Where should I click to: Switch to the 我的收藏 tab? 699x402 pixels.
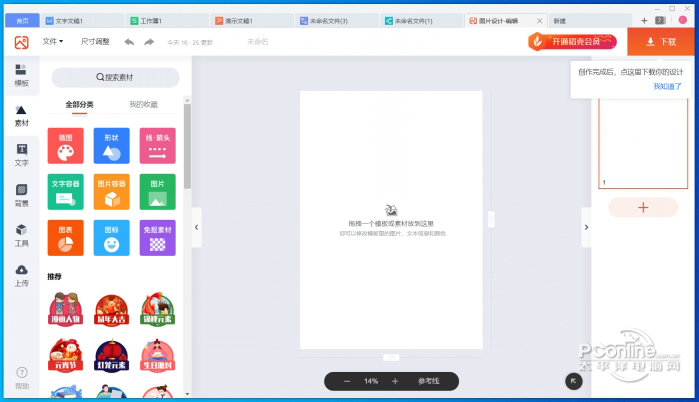tap(144, 105)
